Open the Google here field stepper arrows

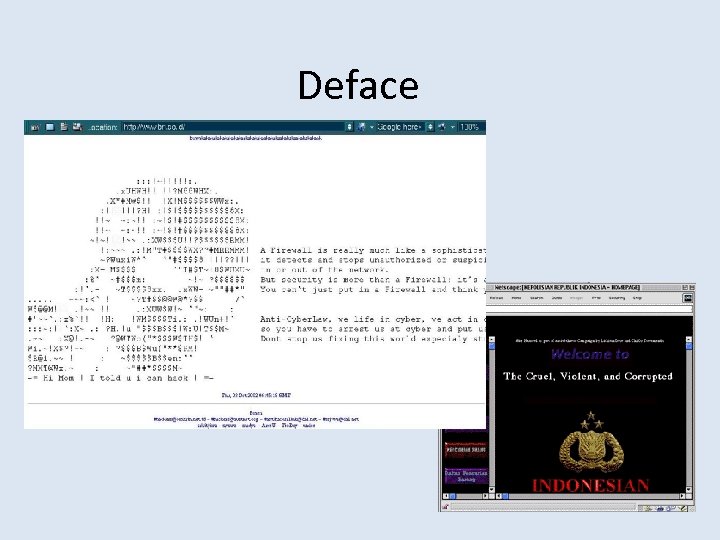point(430,127)
